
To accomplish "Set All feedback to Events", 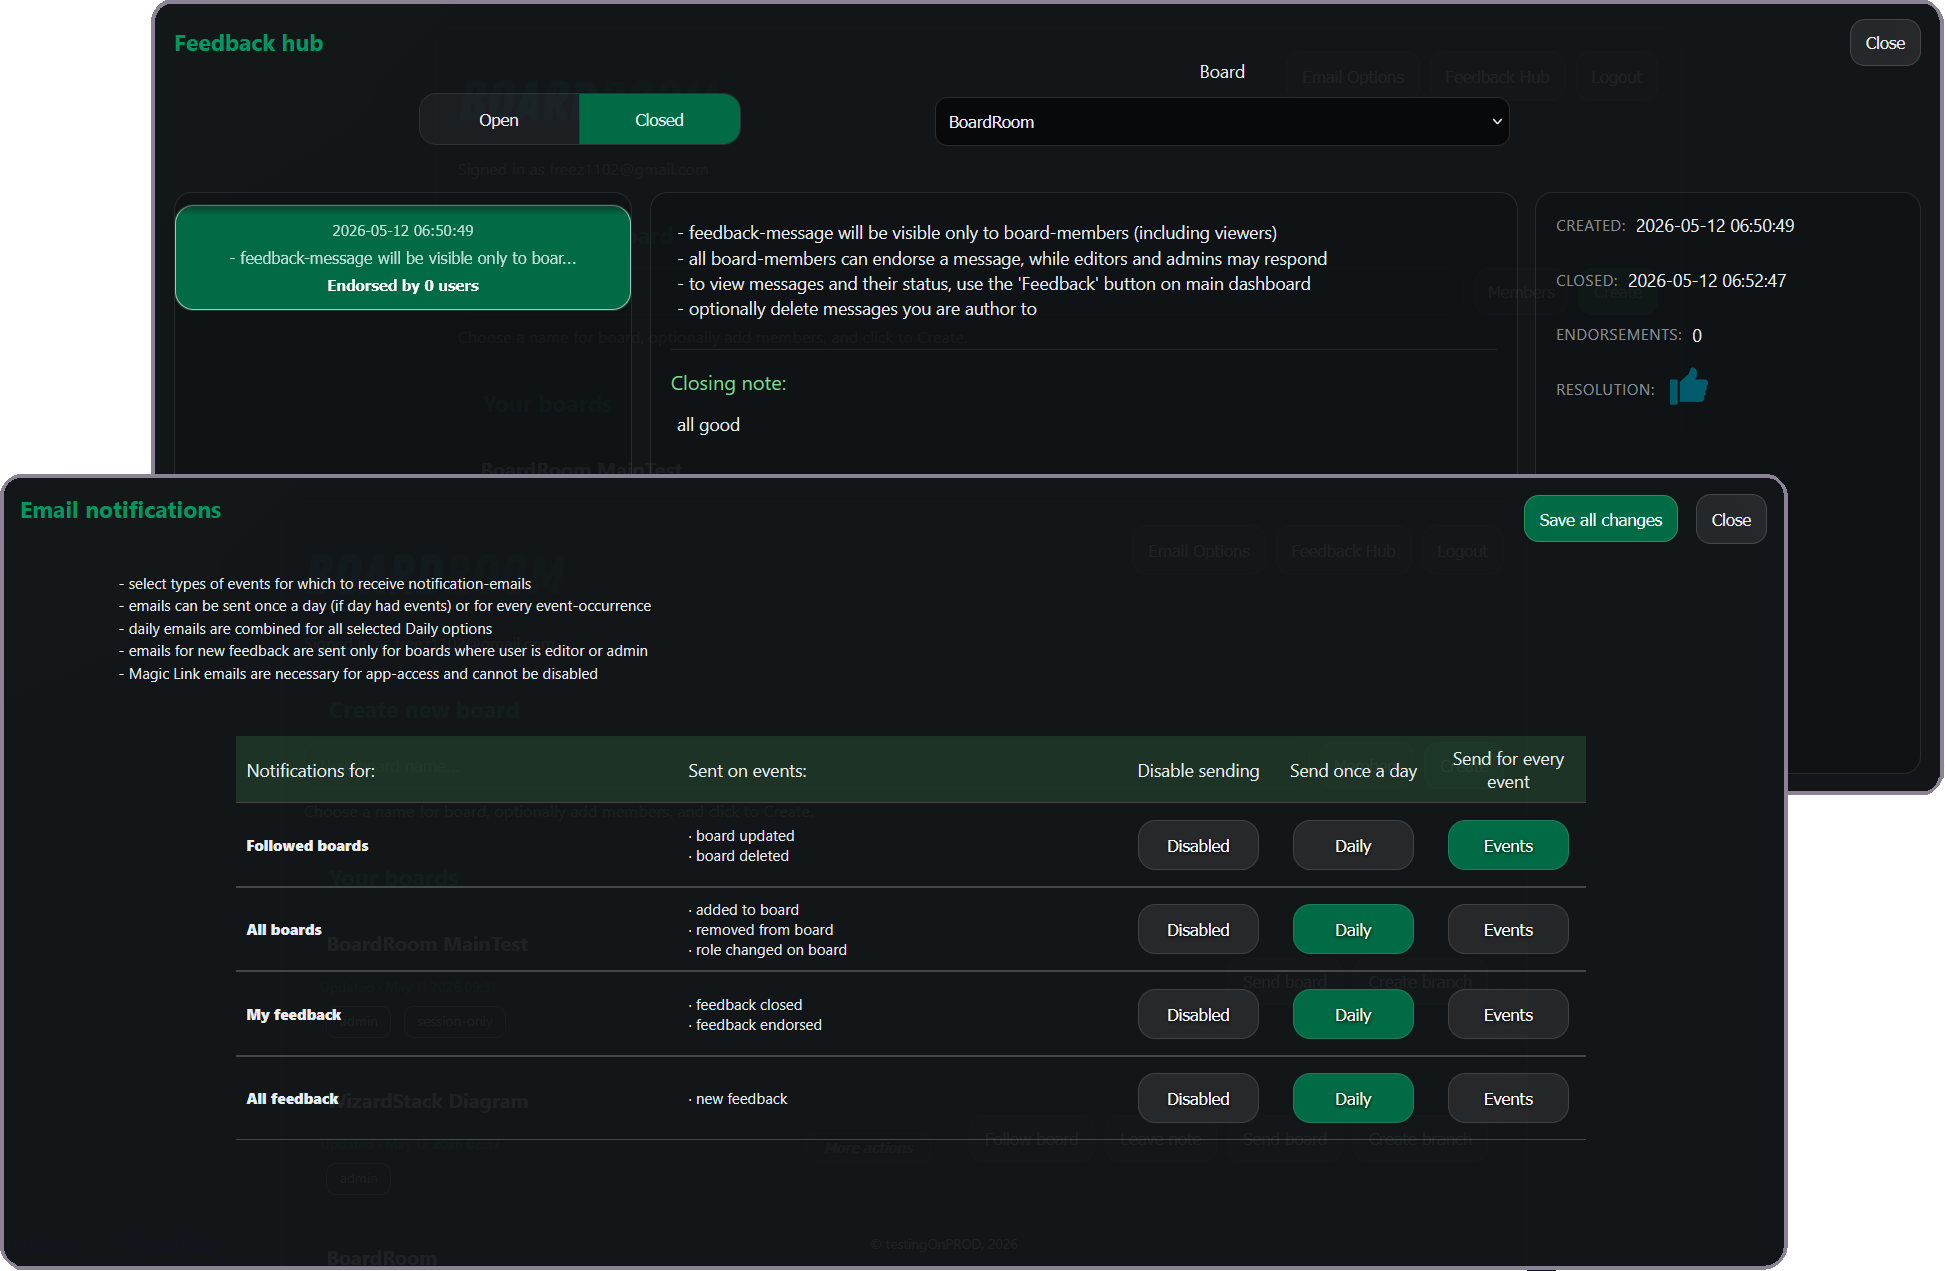I will pos(1508,1099).
